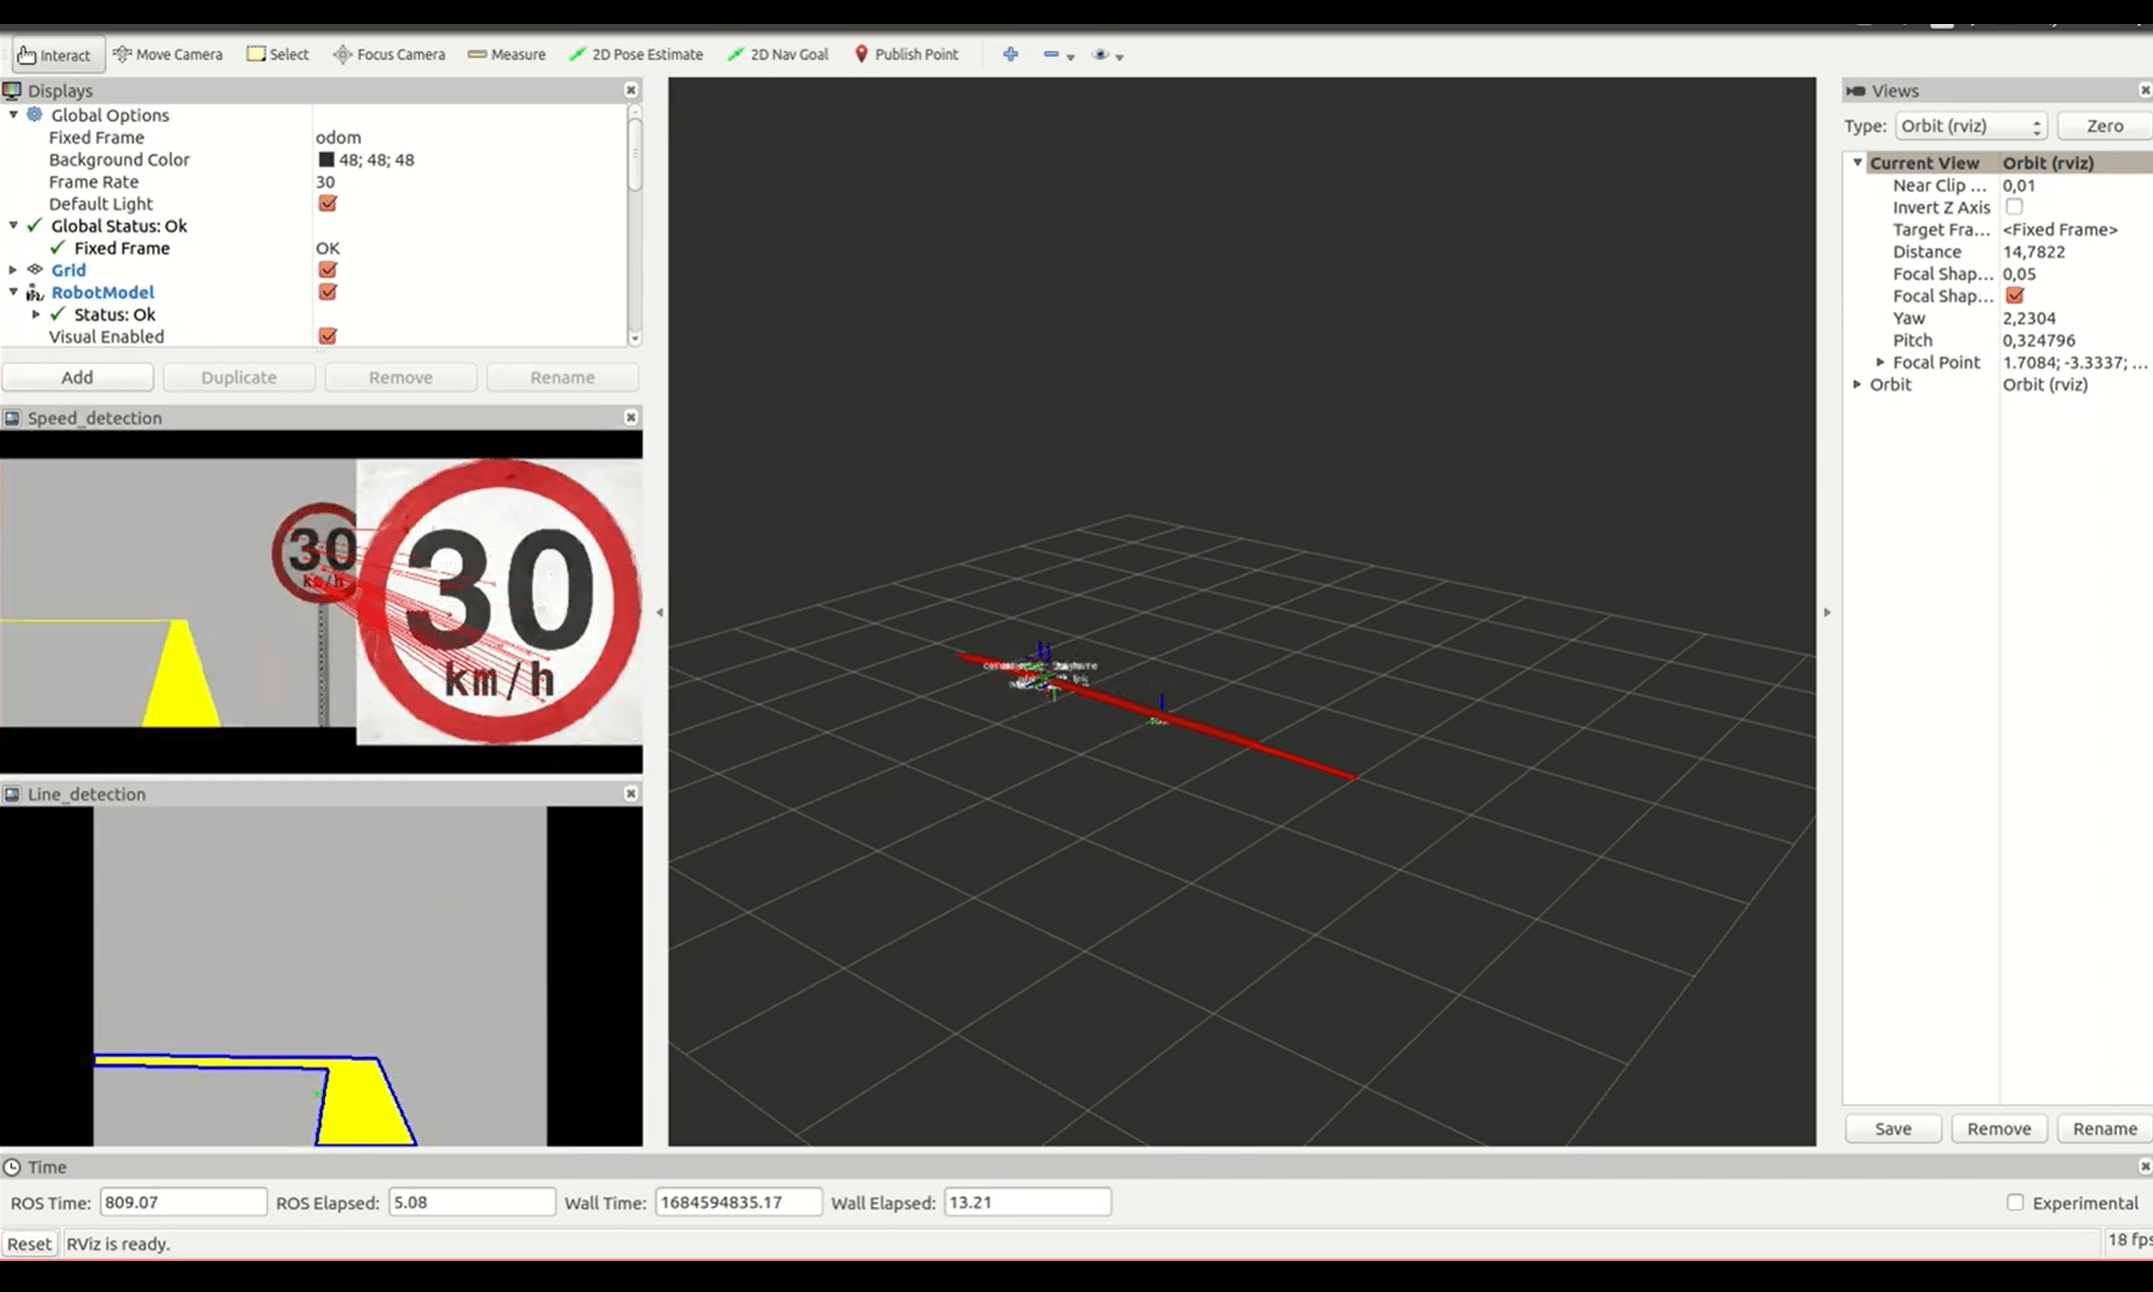
Task: Activate the Move Camera tool
Action: pyautogui.click(x=168, y=54)
